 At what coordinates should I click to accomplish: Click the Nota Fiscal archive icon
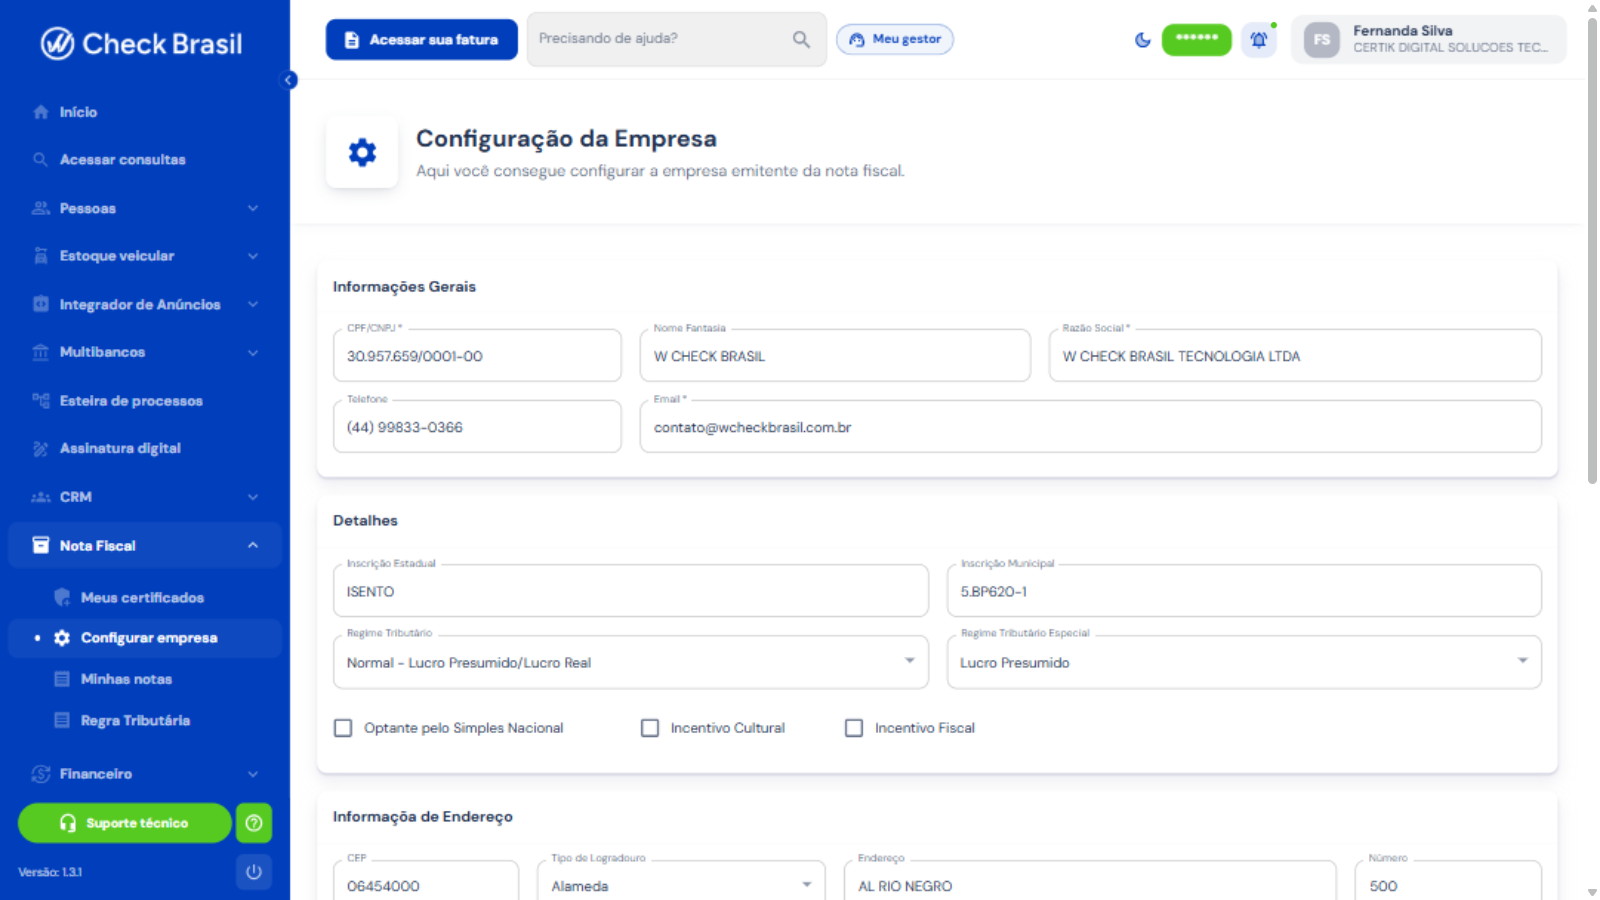coord(41,545)
